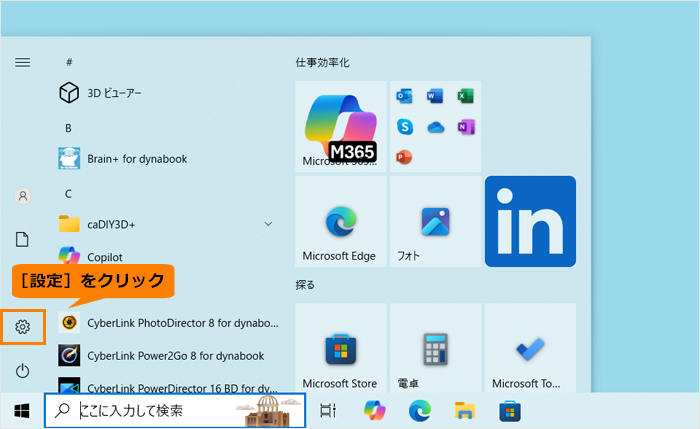The height and width of the screenshot is (429, 700).
Task: Open Excel in the Office tile group
Action: pyautogui.click(x=466, y=96)
